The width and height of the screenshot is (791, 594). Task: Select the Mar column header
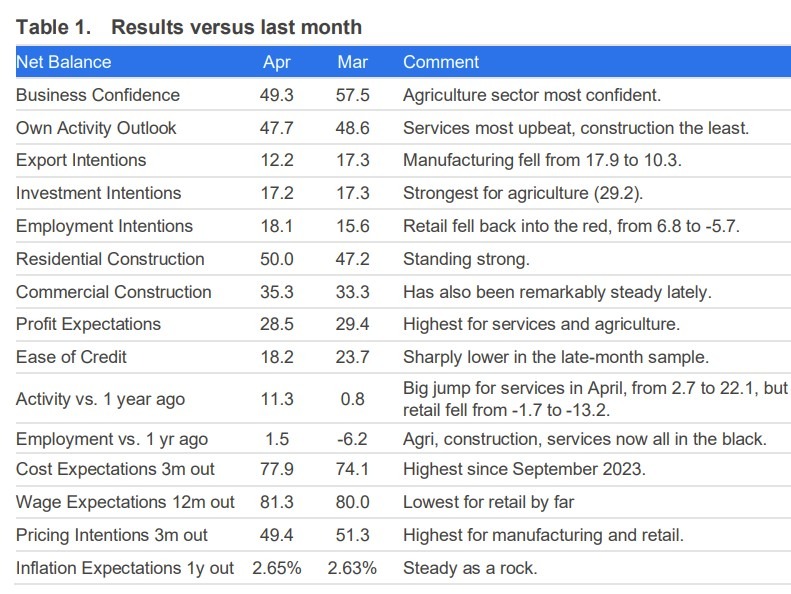(352, 62)
